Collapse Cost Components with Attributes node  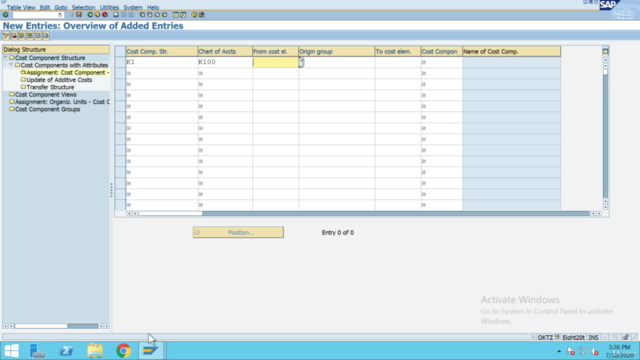point(11,65)
